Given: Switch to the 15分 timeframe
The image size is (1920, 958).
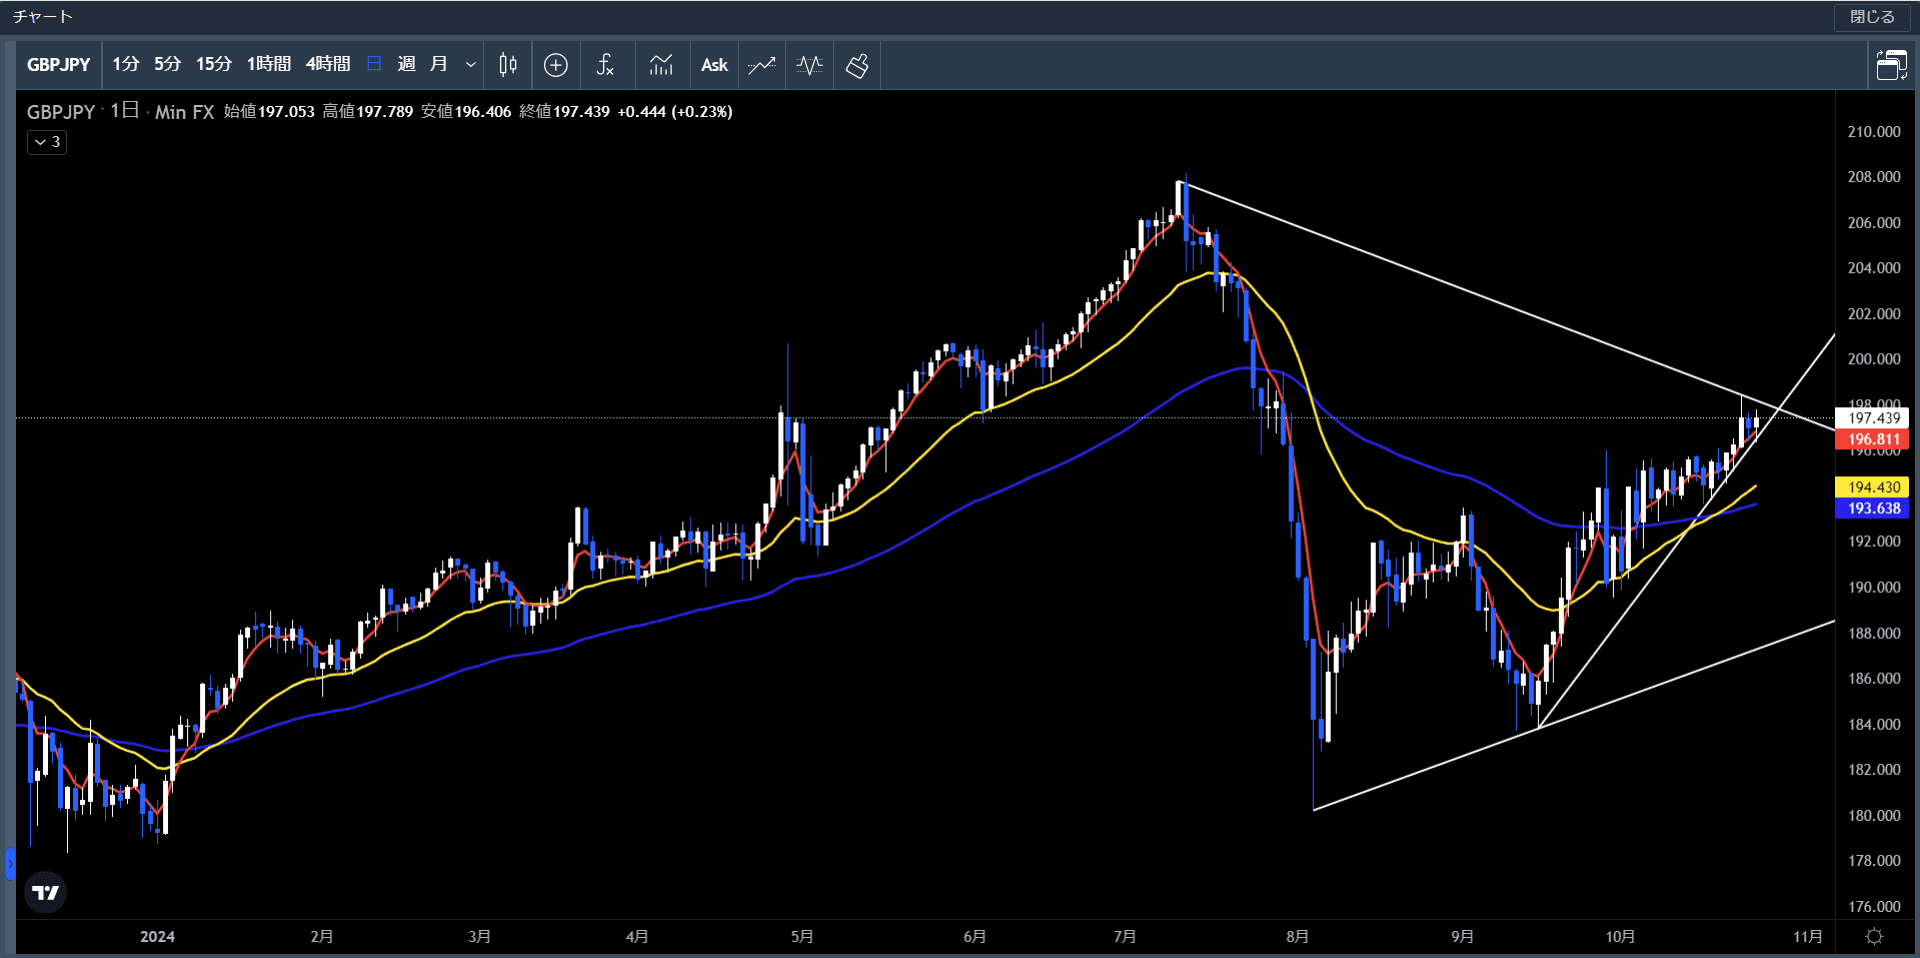Looking at the screenshot, I should click(213, 65).
